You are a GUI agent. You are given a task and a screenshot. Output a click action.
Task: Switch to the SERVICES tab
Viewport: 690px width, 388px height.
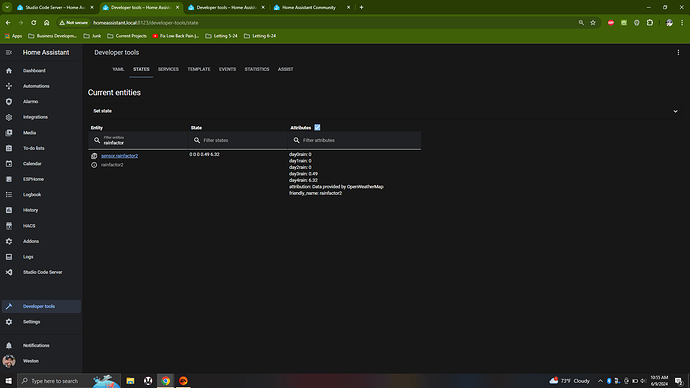pyautogui.click(x=168, y=70)
